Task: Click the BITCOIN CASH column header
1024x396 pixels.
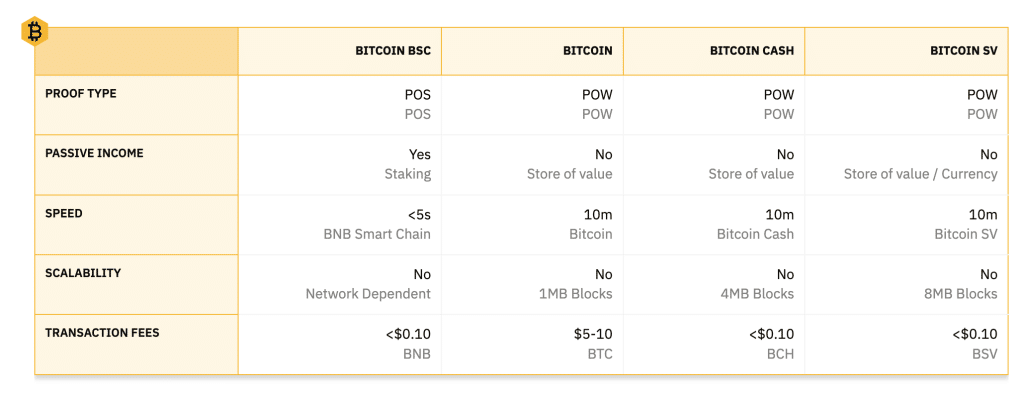Action: (x=752, y=51)
